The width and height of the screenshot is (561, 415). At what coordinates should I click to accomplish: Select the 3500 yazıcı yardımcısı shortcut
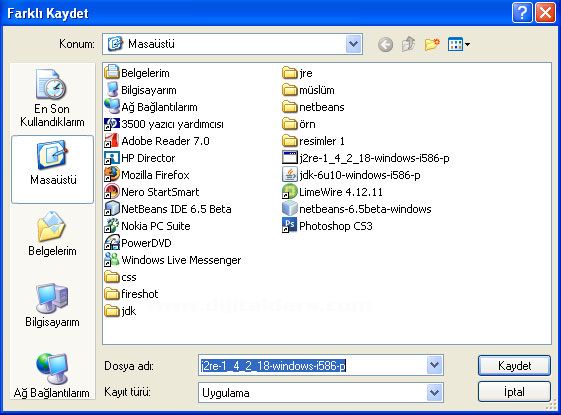(164, 124)
